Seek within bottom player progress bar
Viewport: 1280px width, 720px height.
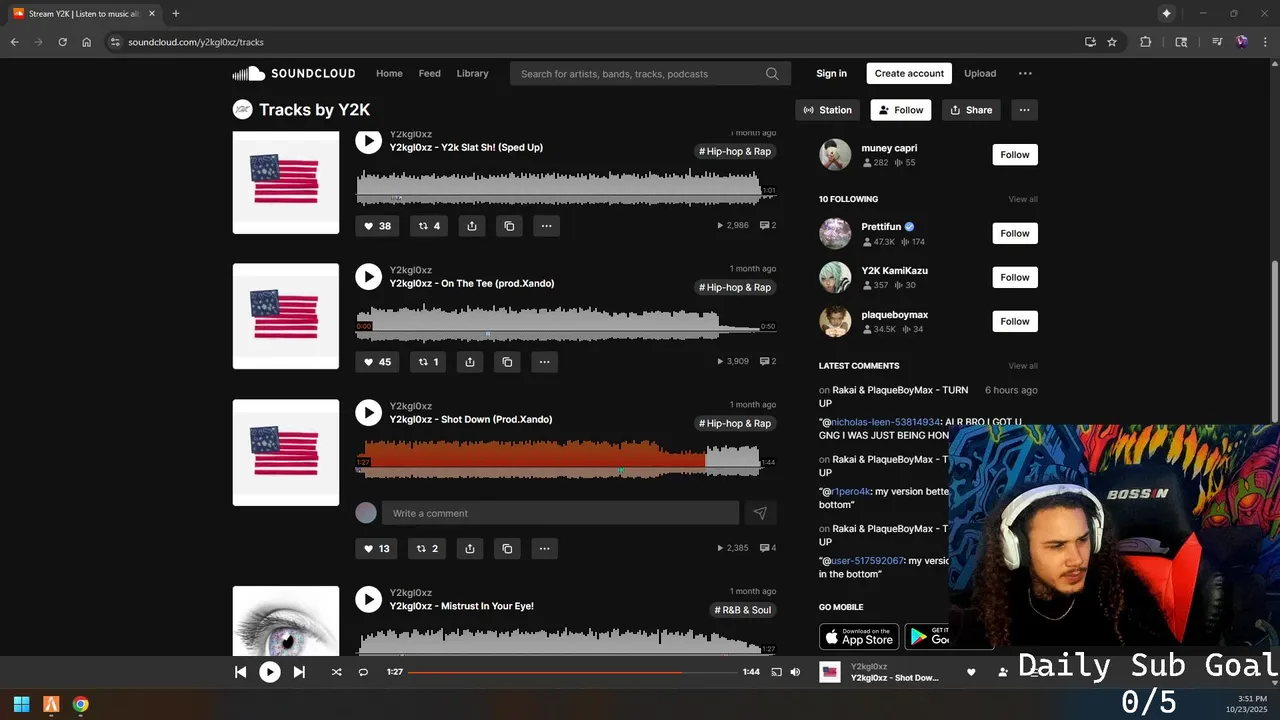572,672
